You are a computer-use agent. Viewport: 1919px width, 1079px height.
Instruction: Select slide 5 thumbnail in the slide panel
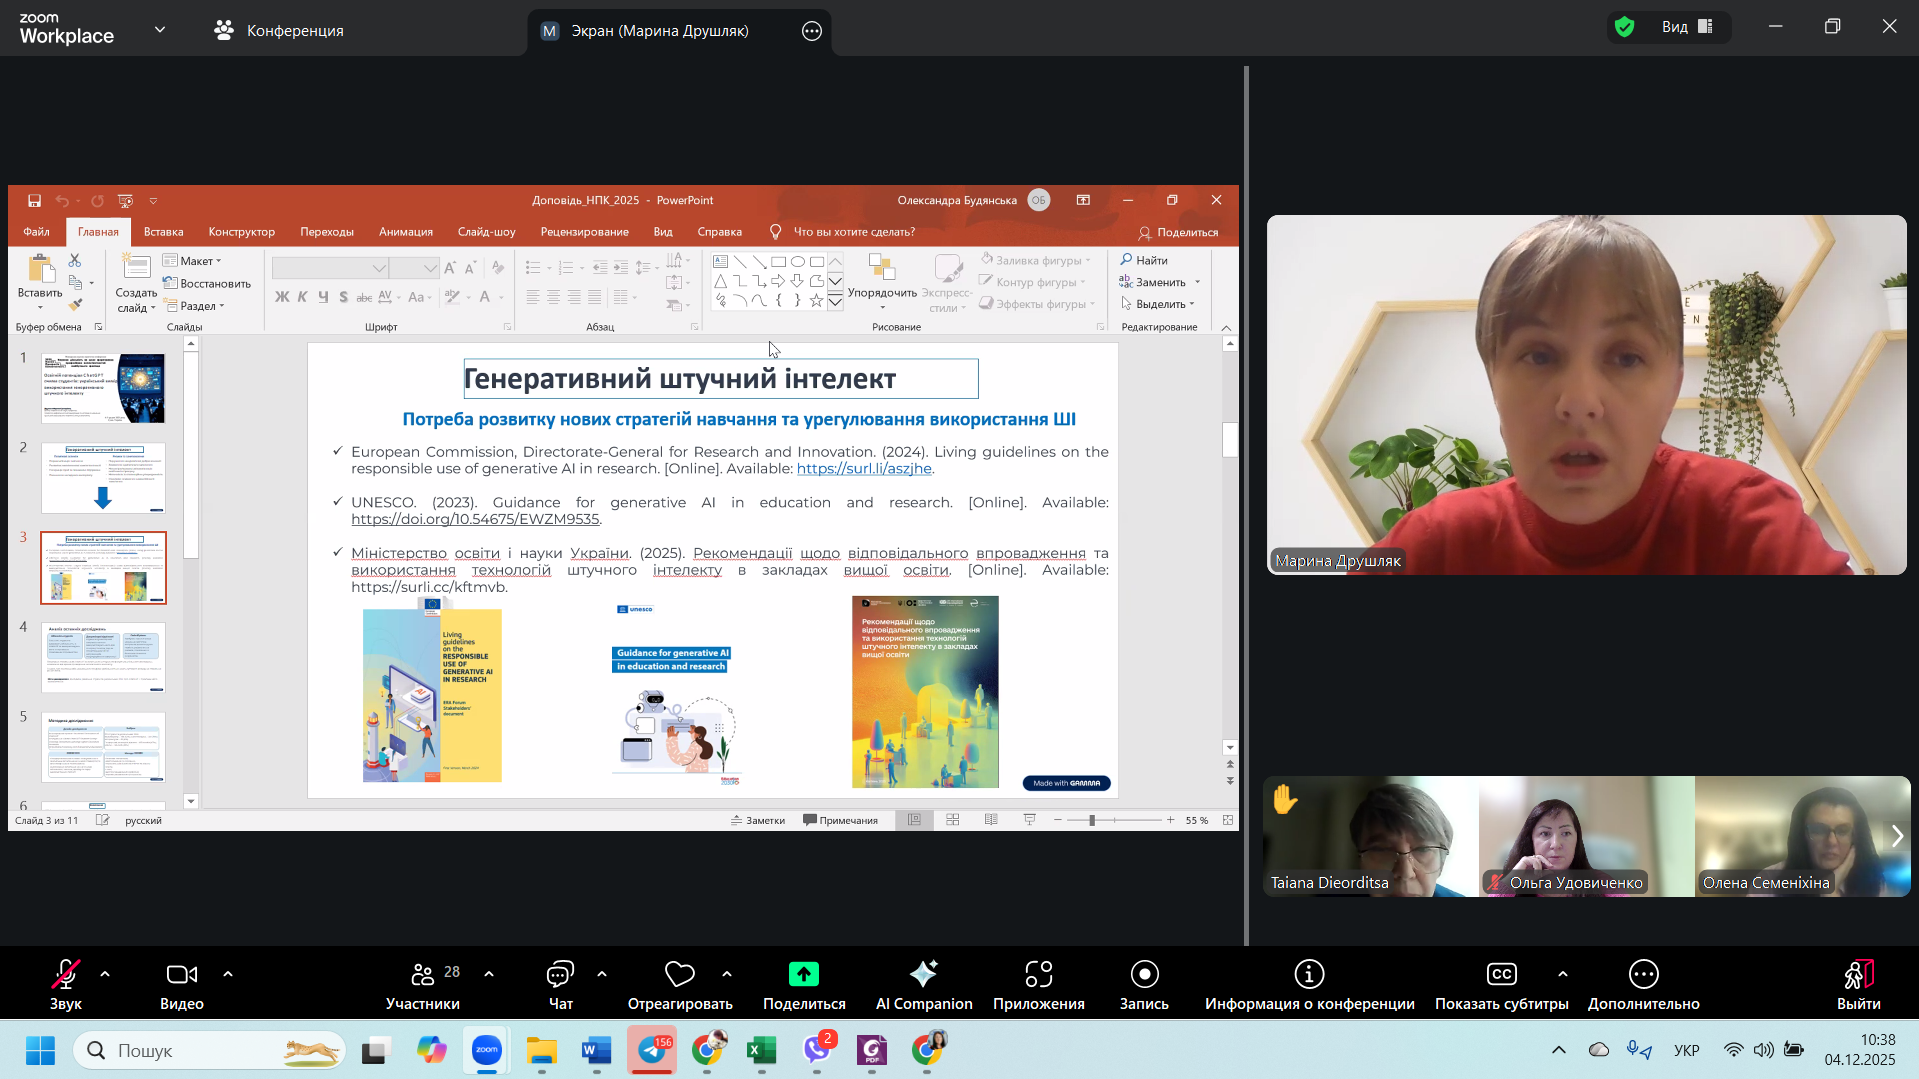pyautogui.click(x=103, y=747)
